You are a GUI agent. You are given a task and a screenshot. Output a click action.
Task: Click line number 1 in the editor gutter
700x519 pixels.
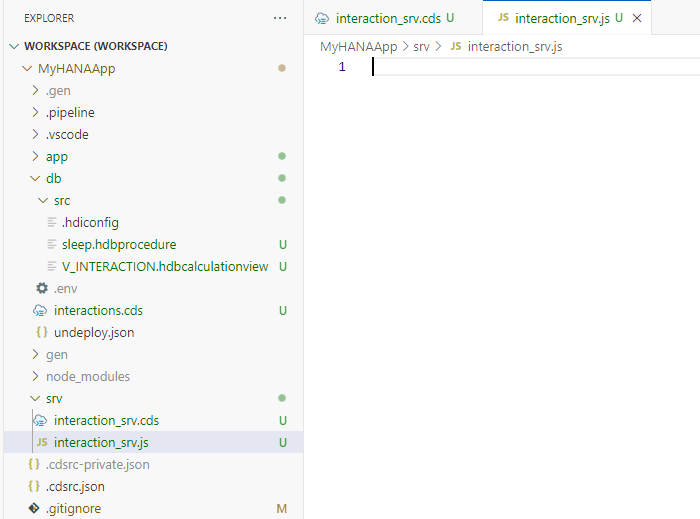tap(342, 67)
